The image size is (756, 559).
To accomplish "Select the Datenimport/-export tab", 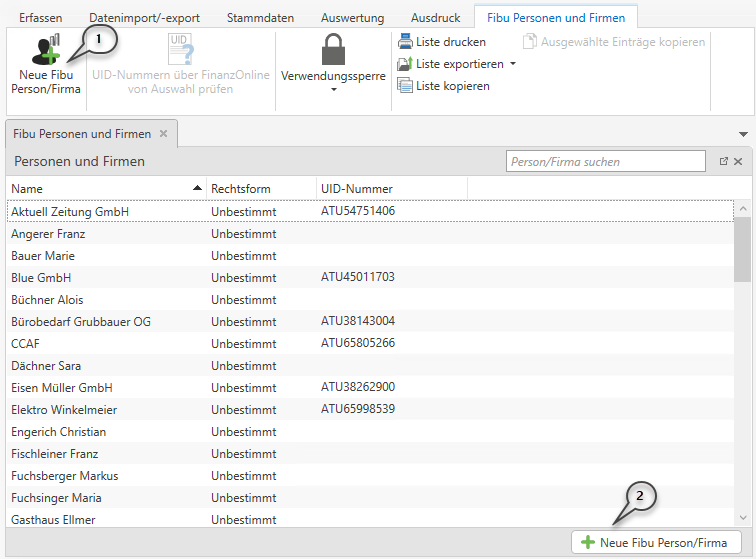I will 144,18.
